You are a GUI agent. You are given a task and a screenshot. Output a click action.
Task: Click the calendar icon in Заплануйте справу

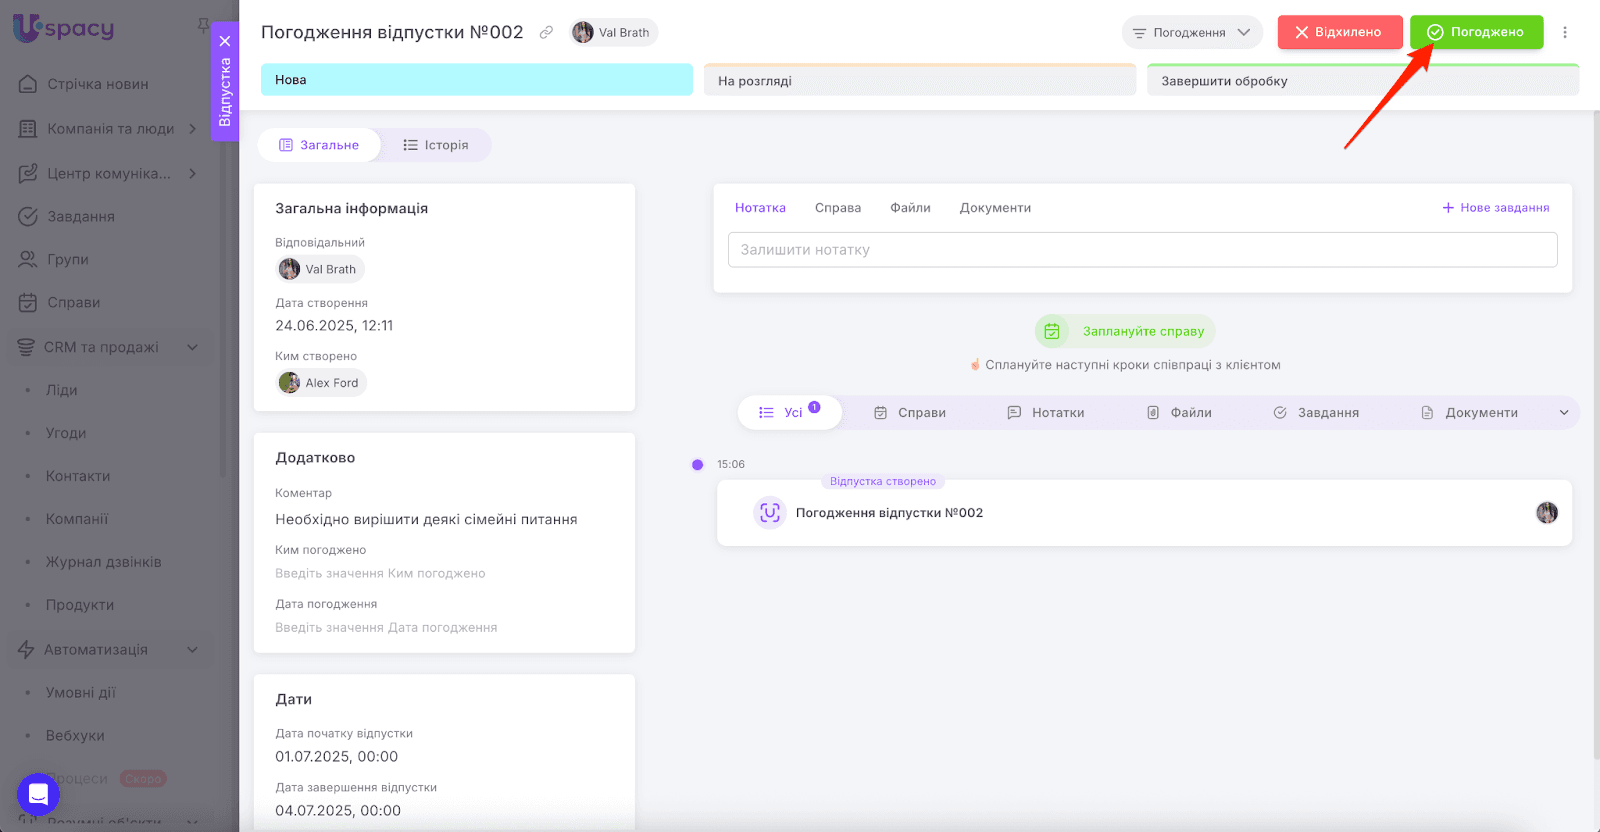point(1052,331)
